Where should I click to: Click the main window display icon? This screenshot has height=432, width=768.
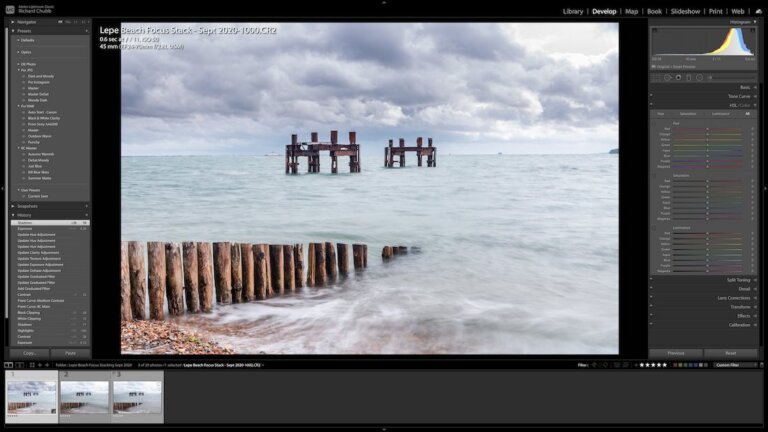click(8, 365)
